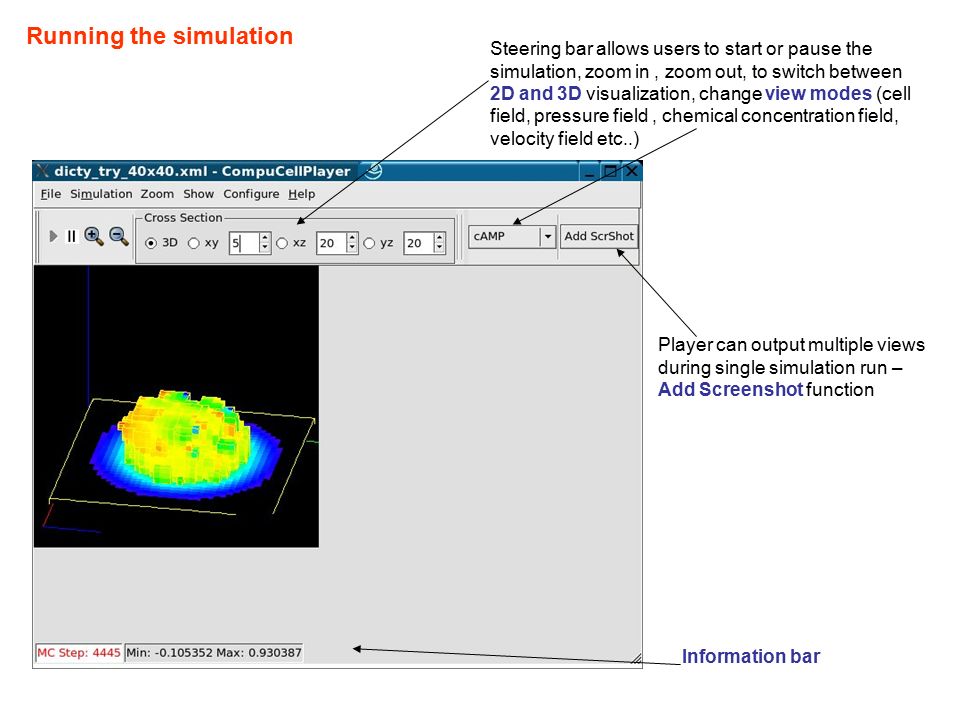Decrease the xy plane value with down arrow
Image resolution: width=960 pixels, height=720 pixels.
(264, 248)
